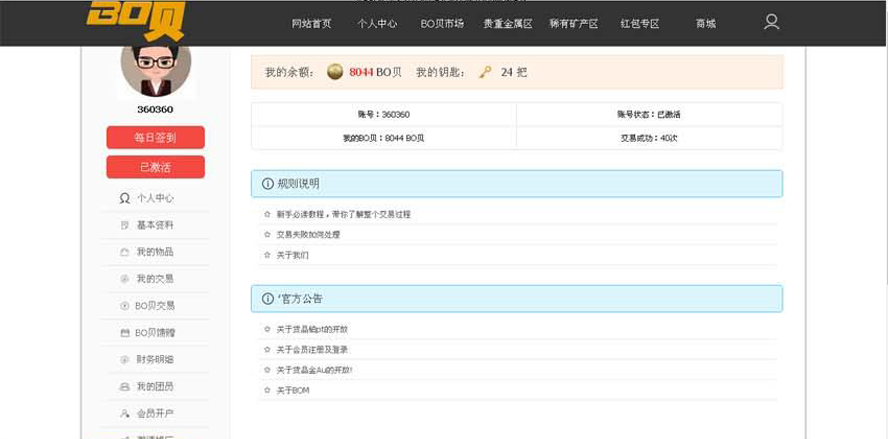Click the 我的团员 team icon
888x439 pixels.
tap(125, 387)
